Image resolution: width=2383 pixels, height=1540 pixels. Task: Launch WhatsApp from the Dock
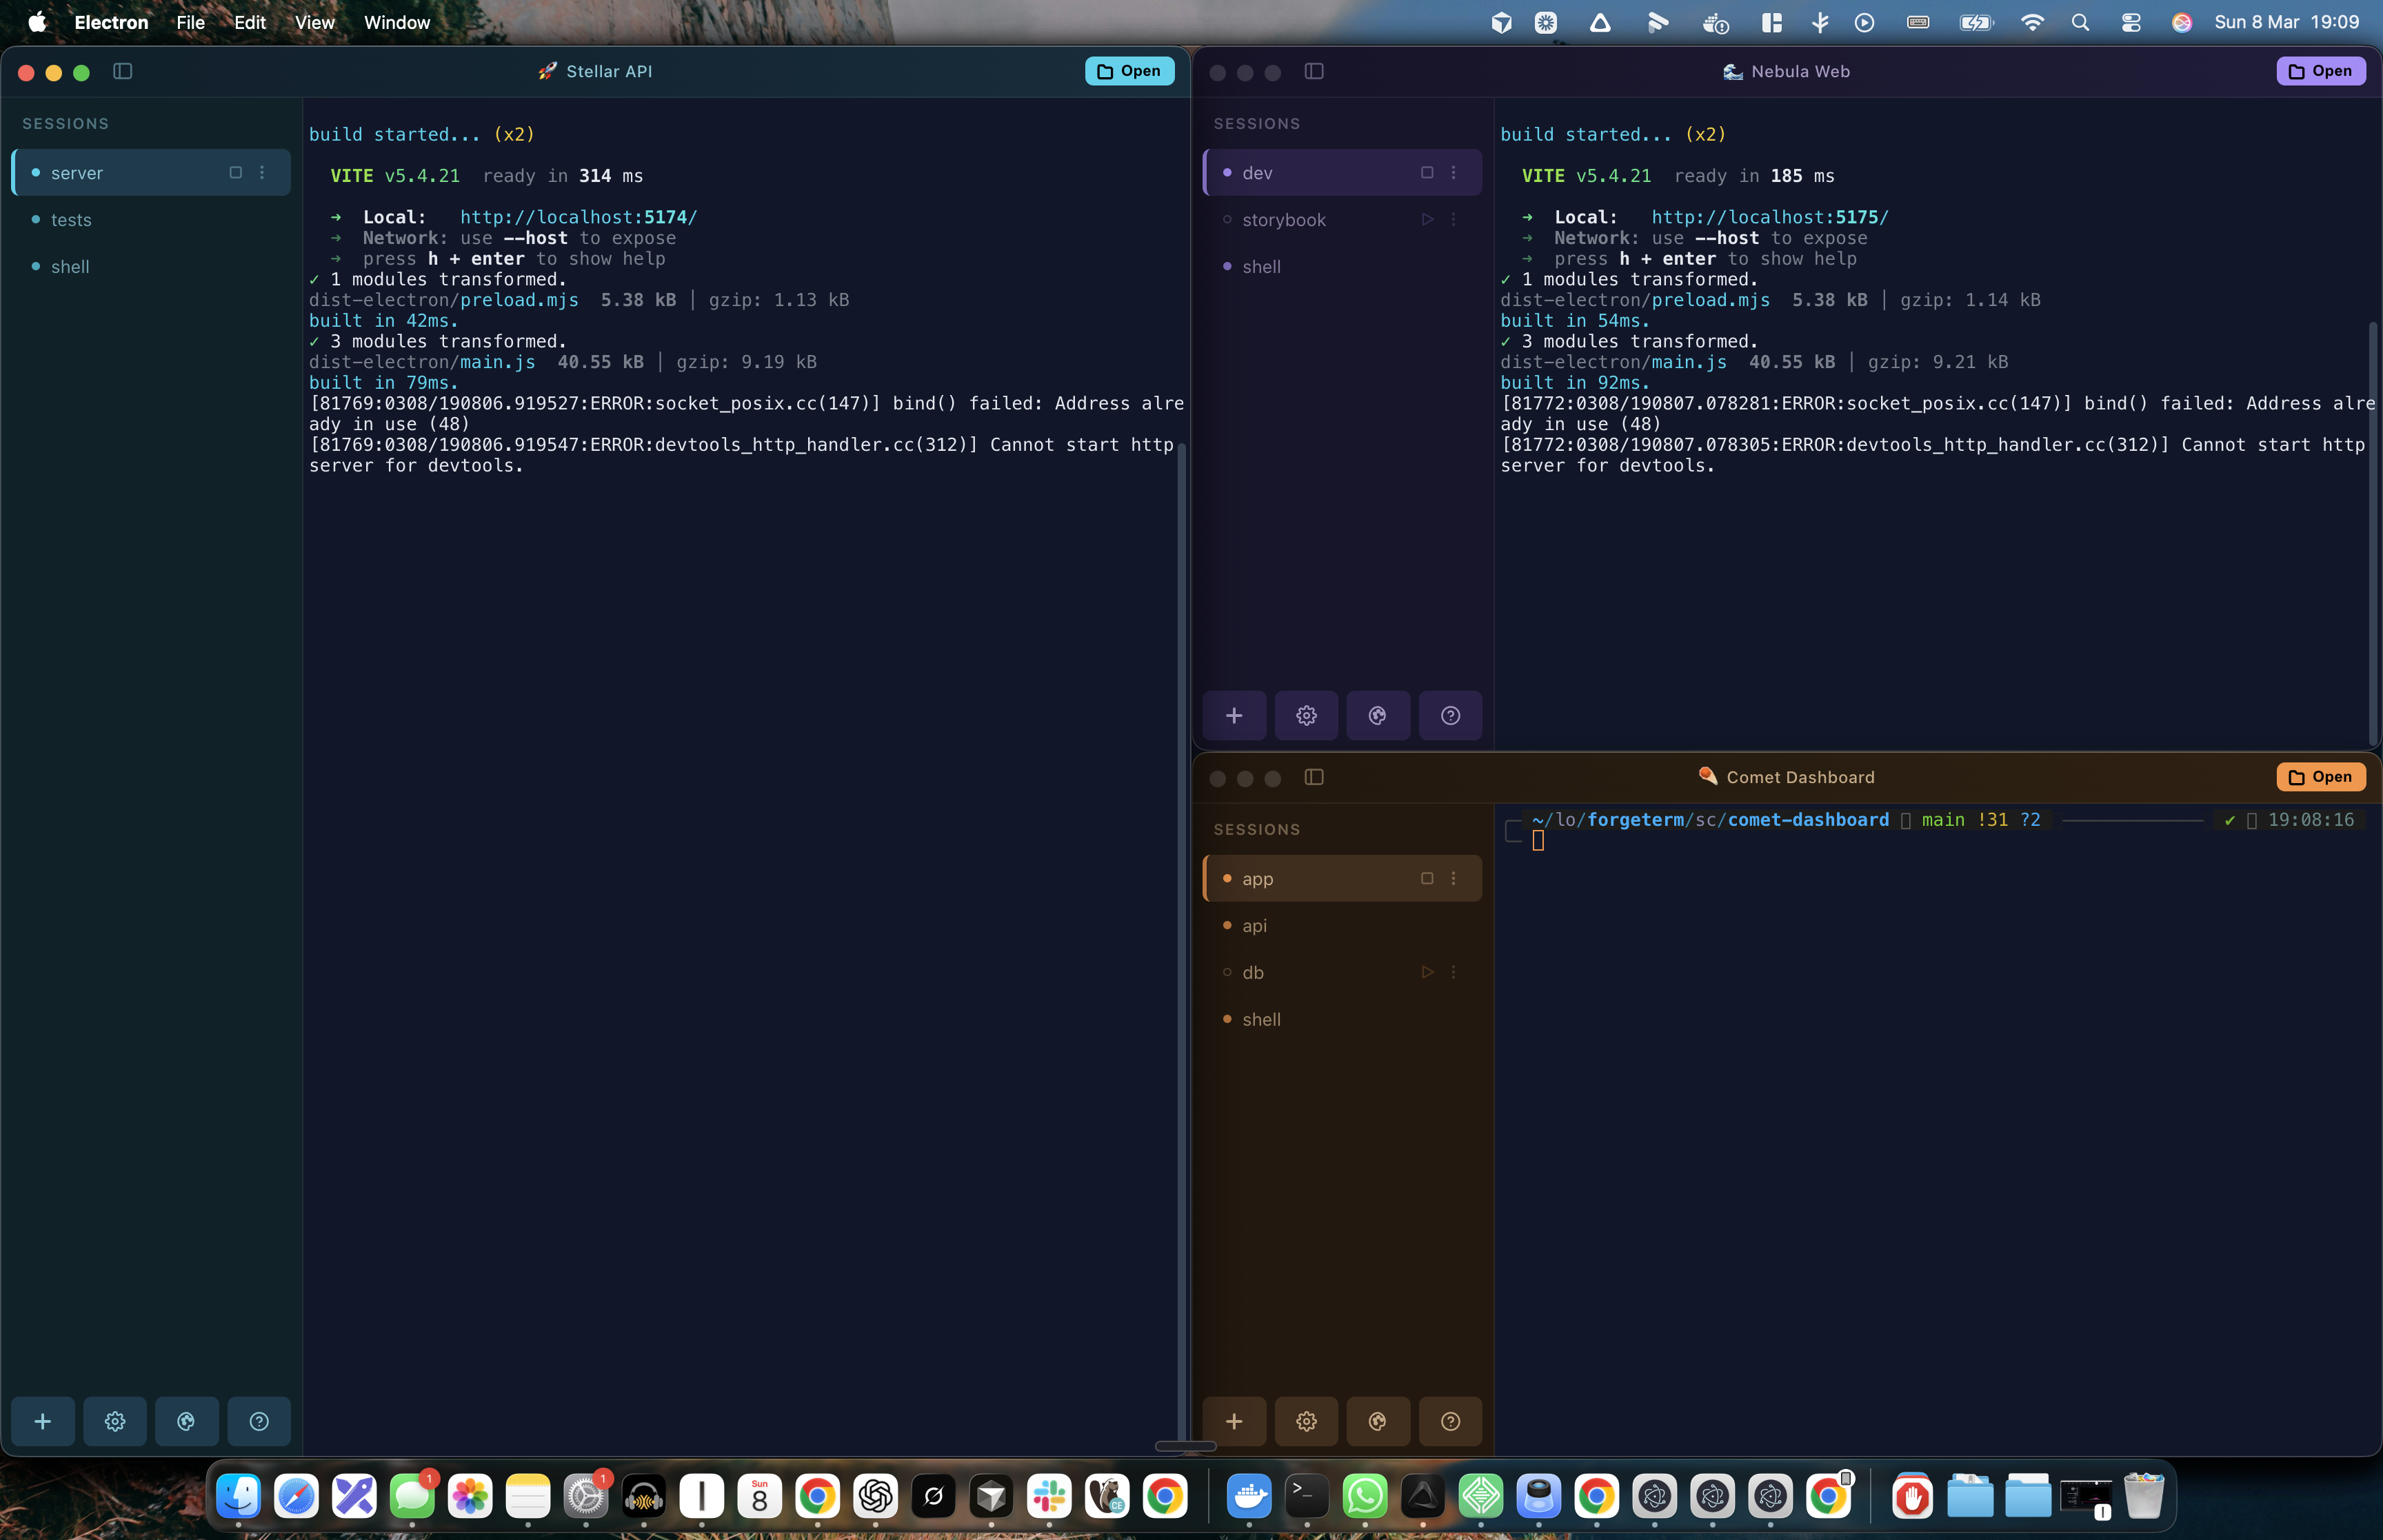1366,1496
